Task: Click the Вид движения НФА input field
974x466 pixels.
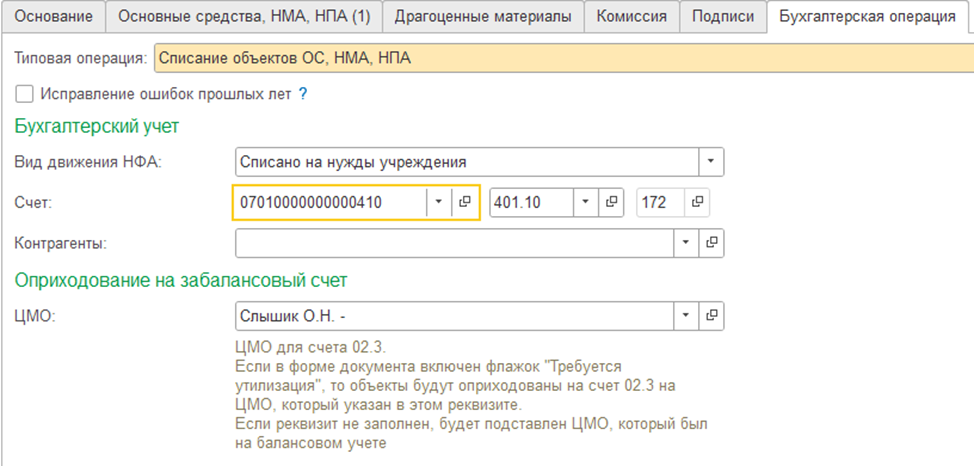Action: click(x=468, y=163)
